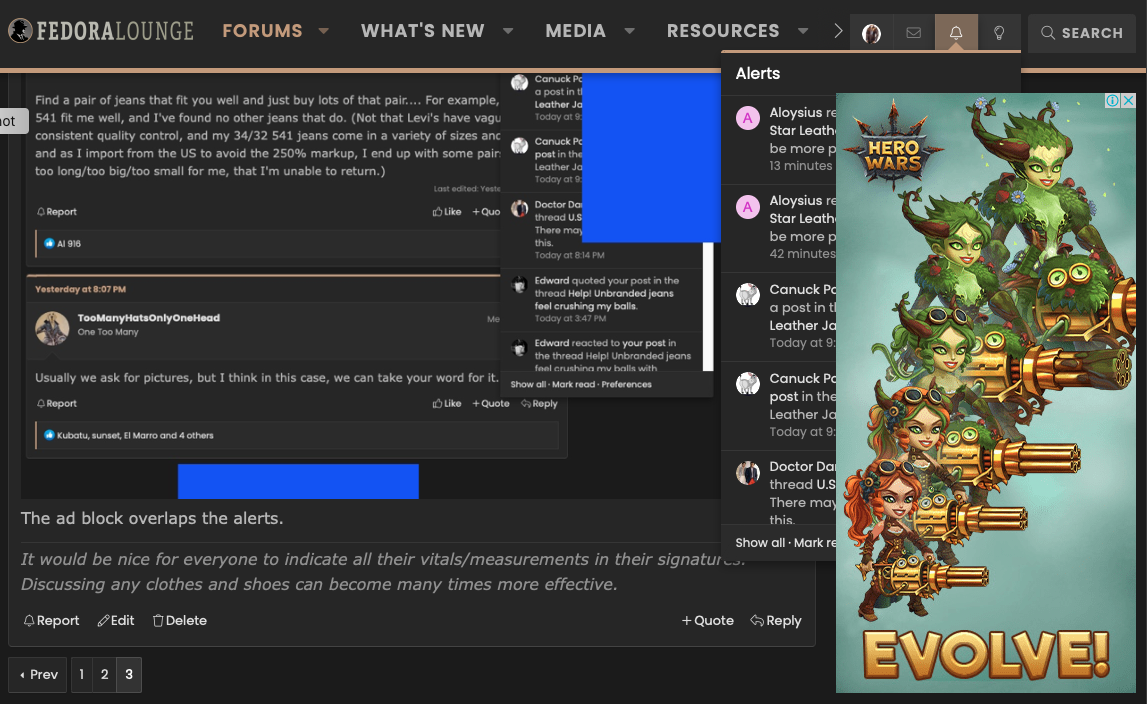Click Like in the TooManyHatsOnlyOneHead post

447,403
